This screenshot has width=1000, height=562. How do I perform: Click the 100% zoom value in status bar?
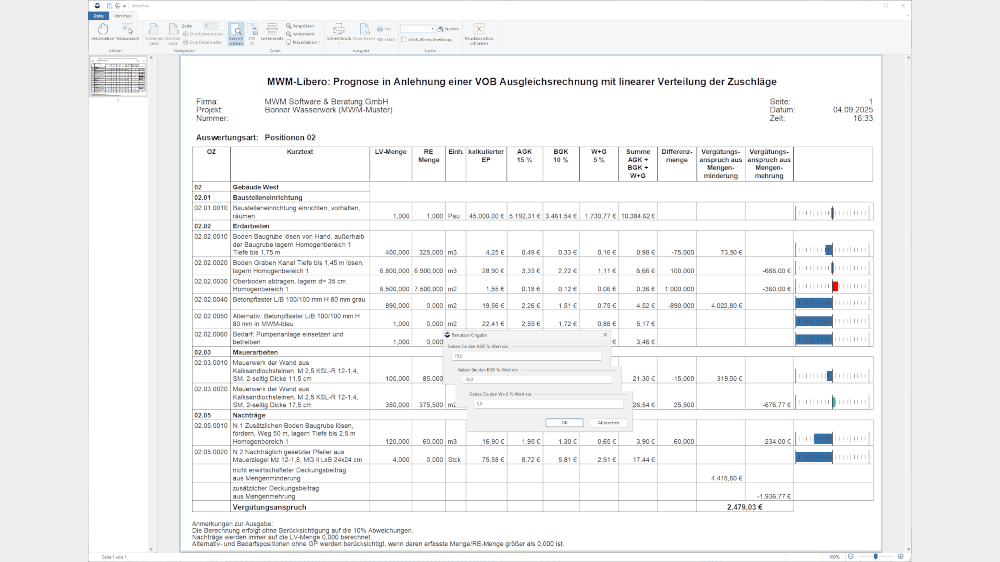click(x=835, y=557)
